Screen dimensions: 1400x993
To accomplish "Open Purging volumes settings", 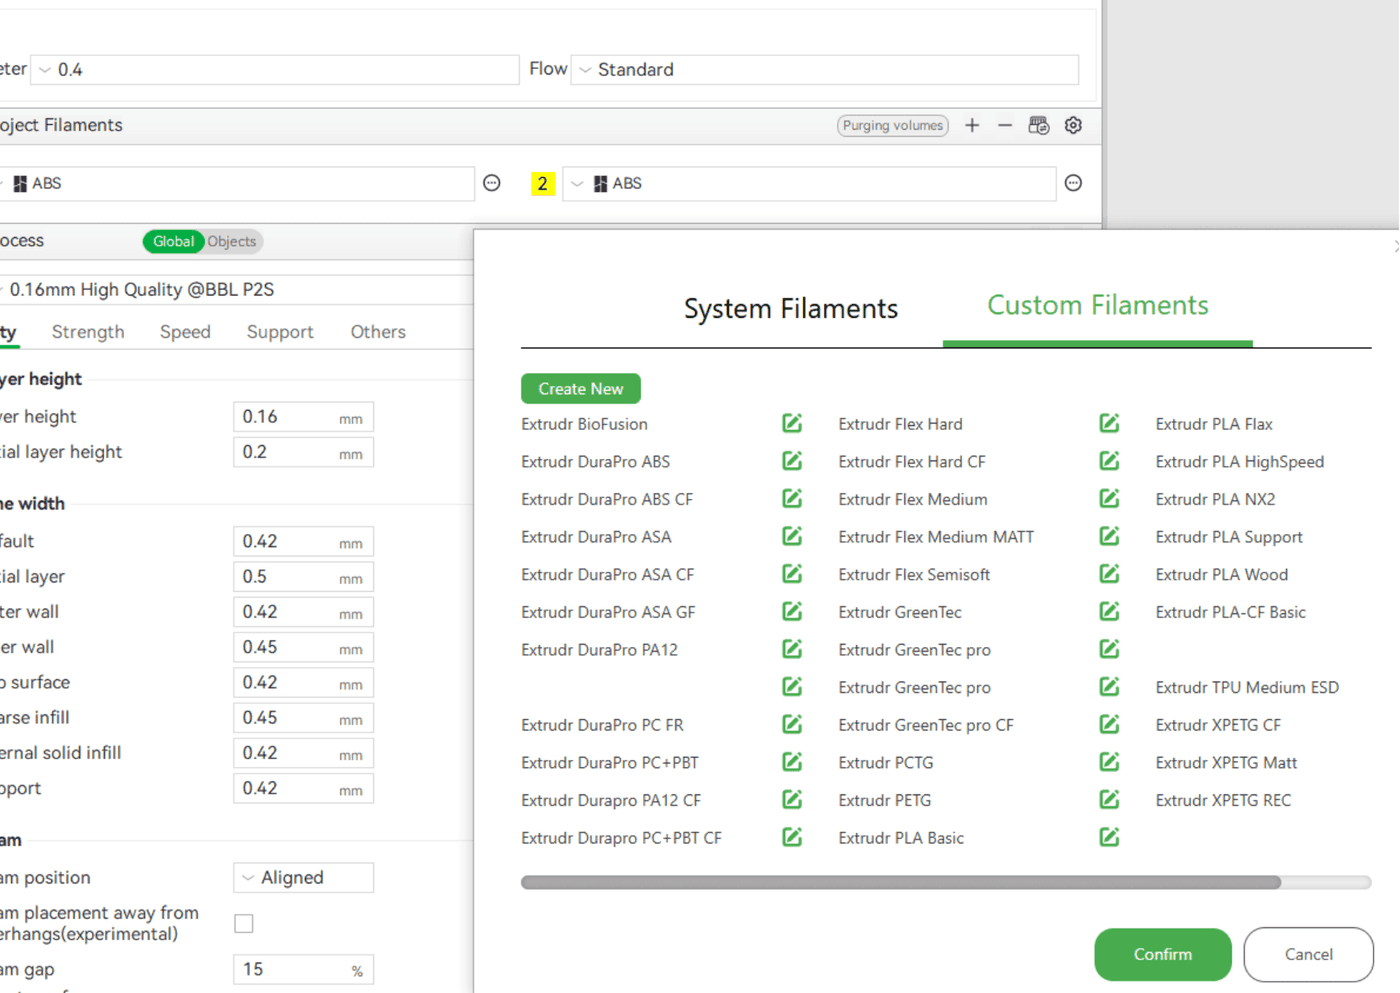I will [892, 125].
